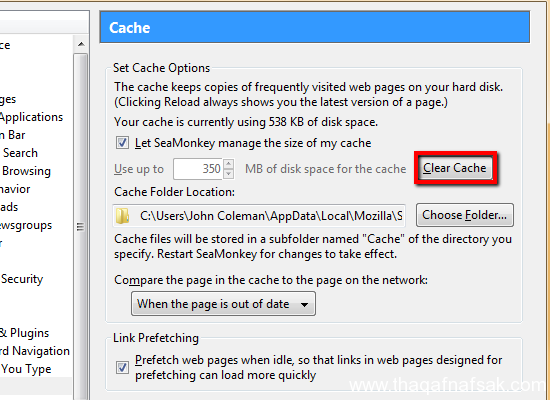Toggle Let SeaMonkey manage cache size checkbox
The width and height of the screenshot is (550, 400).
tap(122, 143)
